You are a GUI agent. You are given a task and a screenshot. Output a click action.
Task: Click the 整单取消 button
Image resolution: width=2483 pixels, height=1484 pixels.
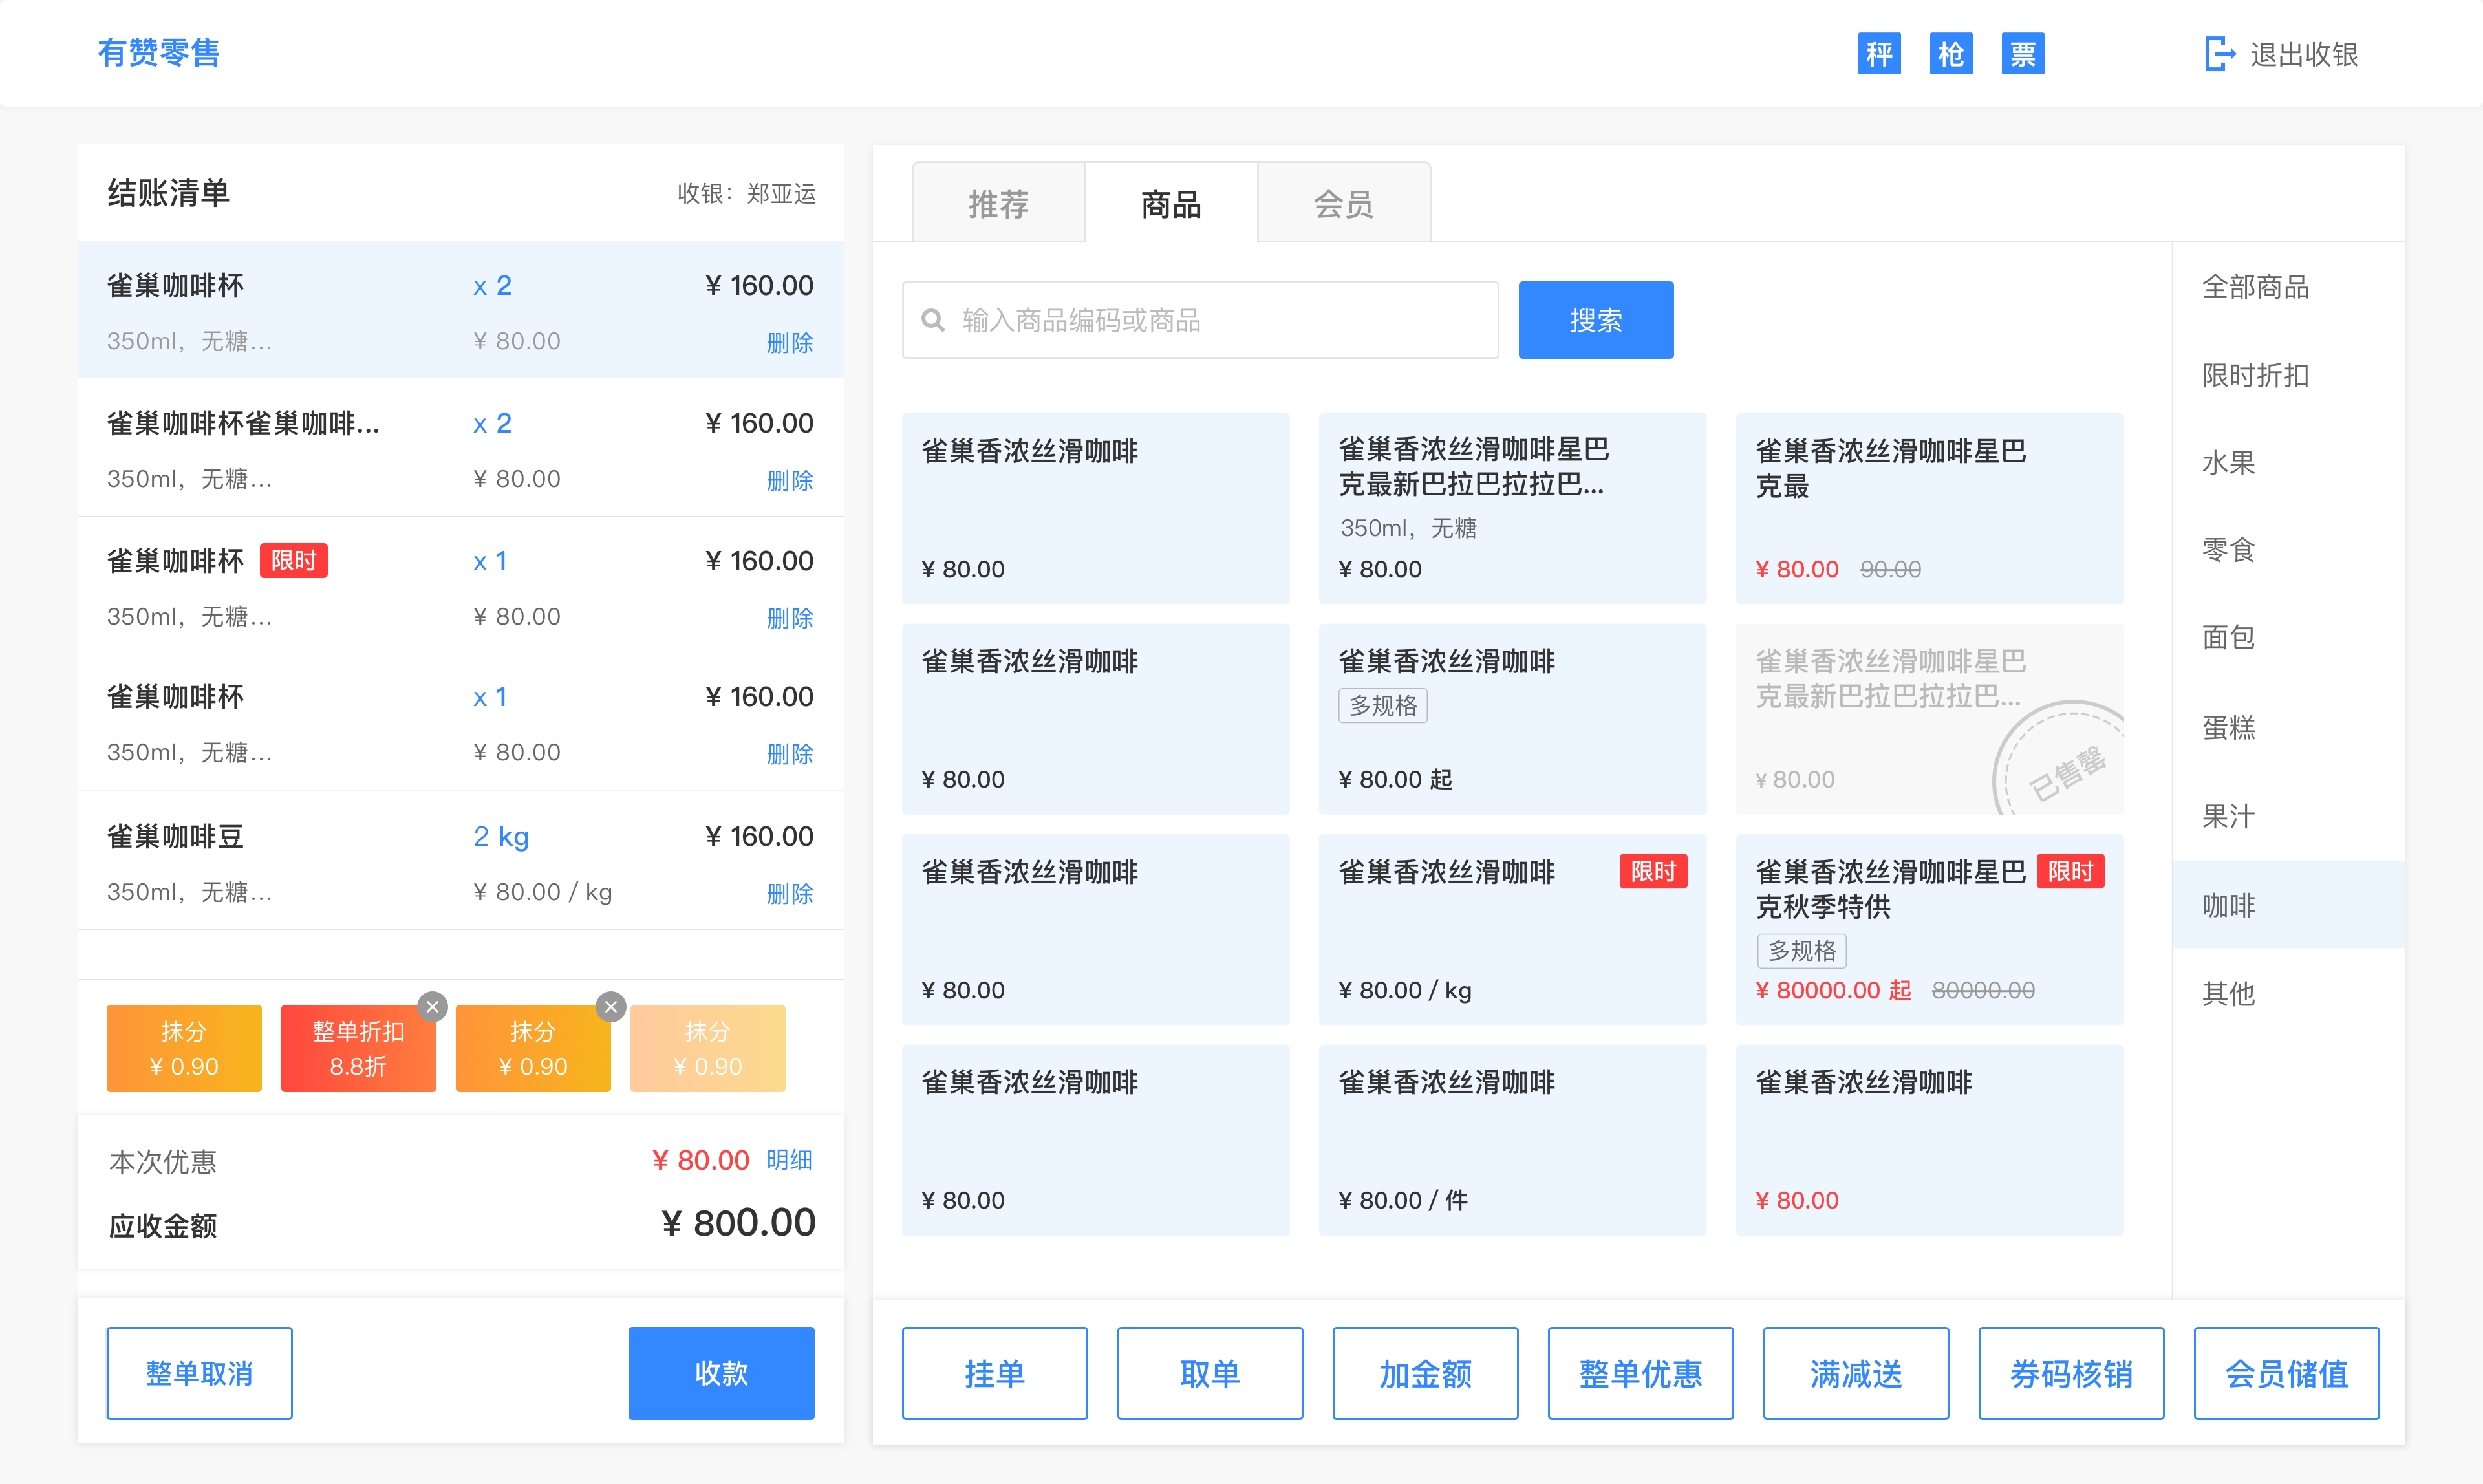[x=199, y=1373]
